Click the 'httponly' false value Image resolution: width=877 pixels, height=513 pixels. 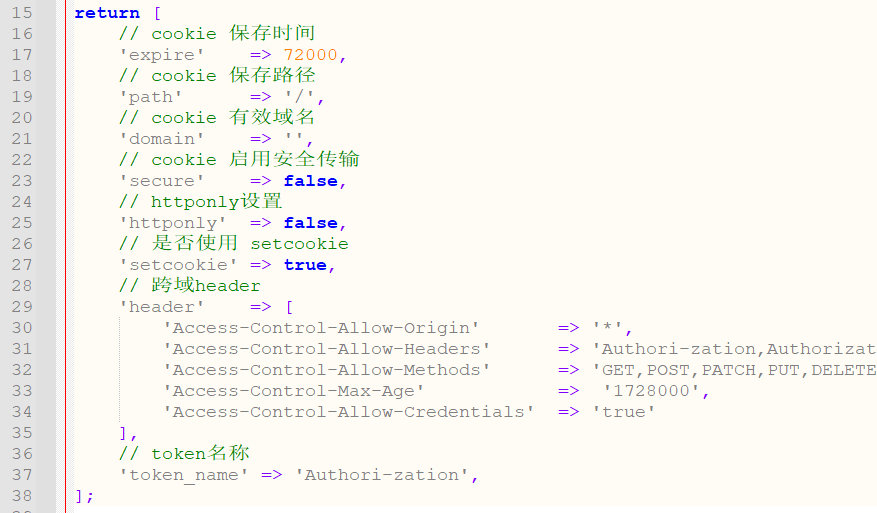point(310,223)
